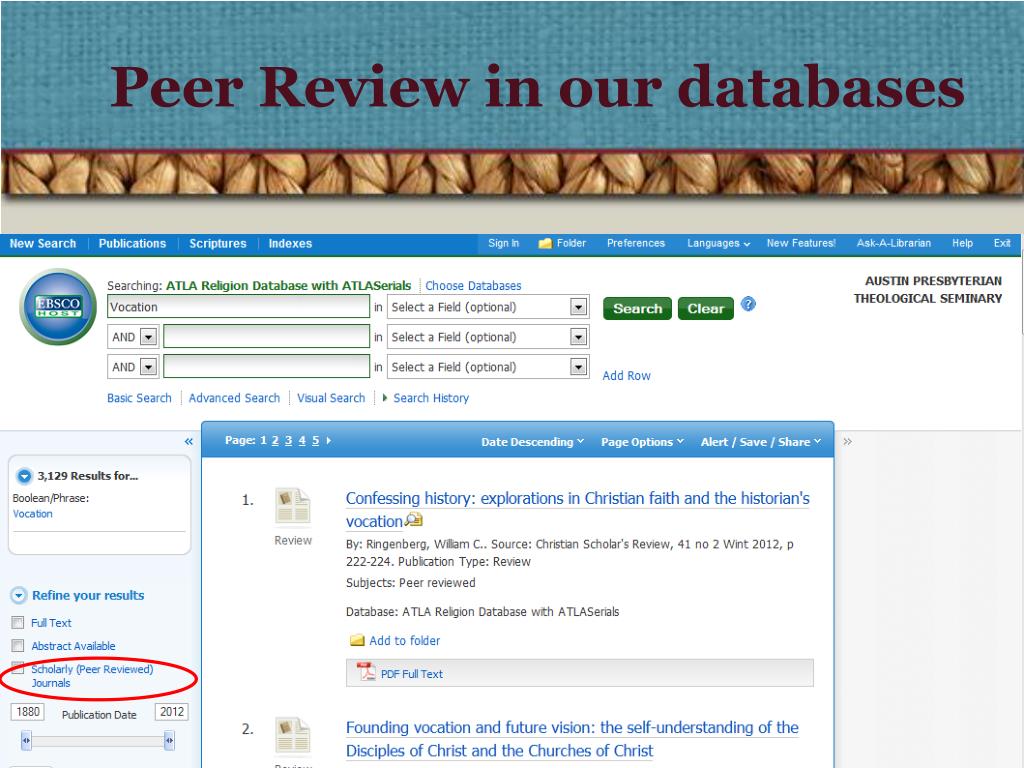This screenshot has height=768, width=1024.
Task: Click Exit in top bar
Action: tap(1002, 243)
